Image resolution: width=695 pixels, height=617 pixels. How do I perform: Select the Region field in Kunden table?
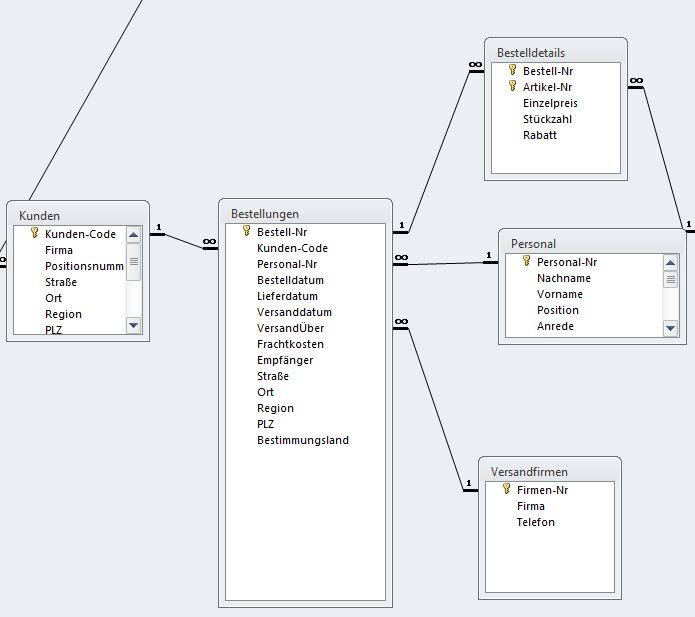pos(63,314)
